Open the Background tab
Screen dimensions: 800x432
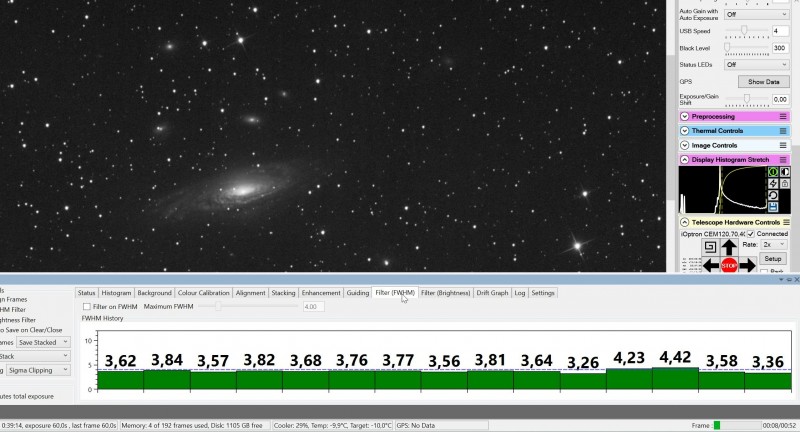coord(154,293)
